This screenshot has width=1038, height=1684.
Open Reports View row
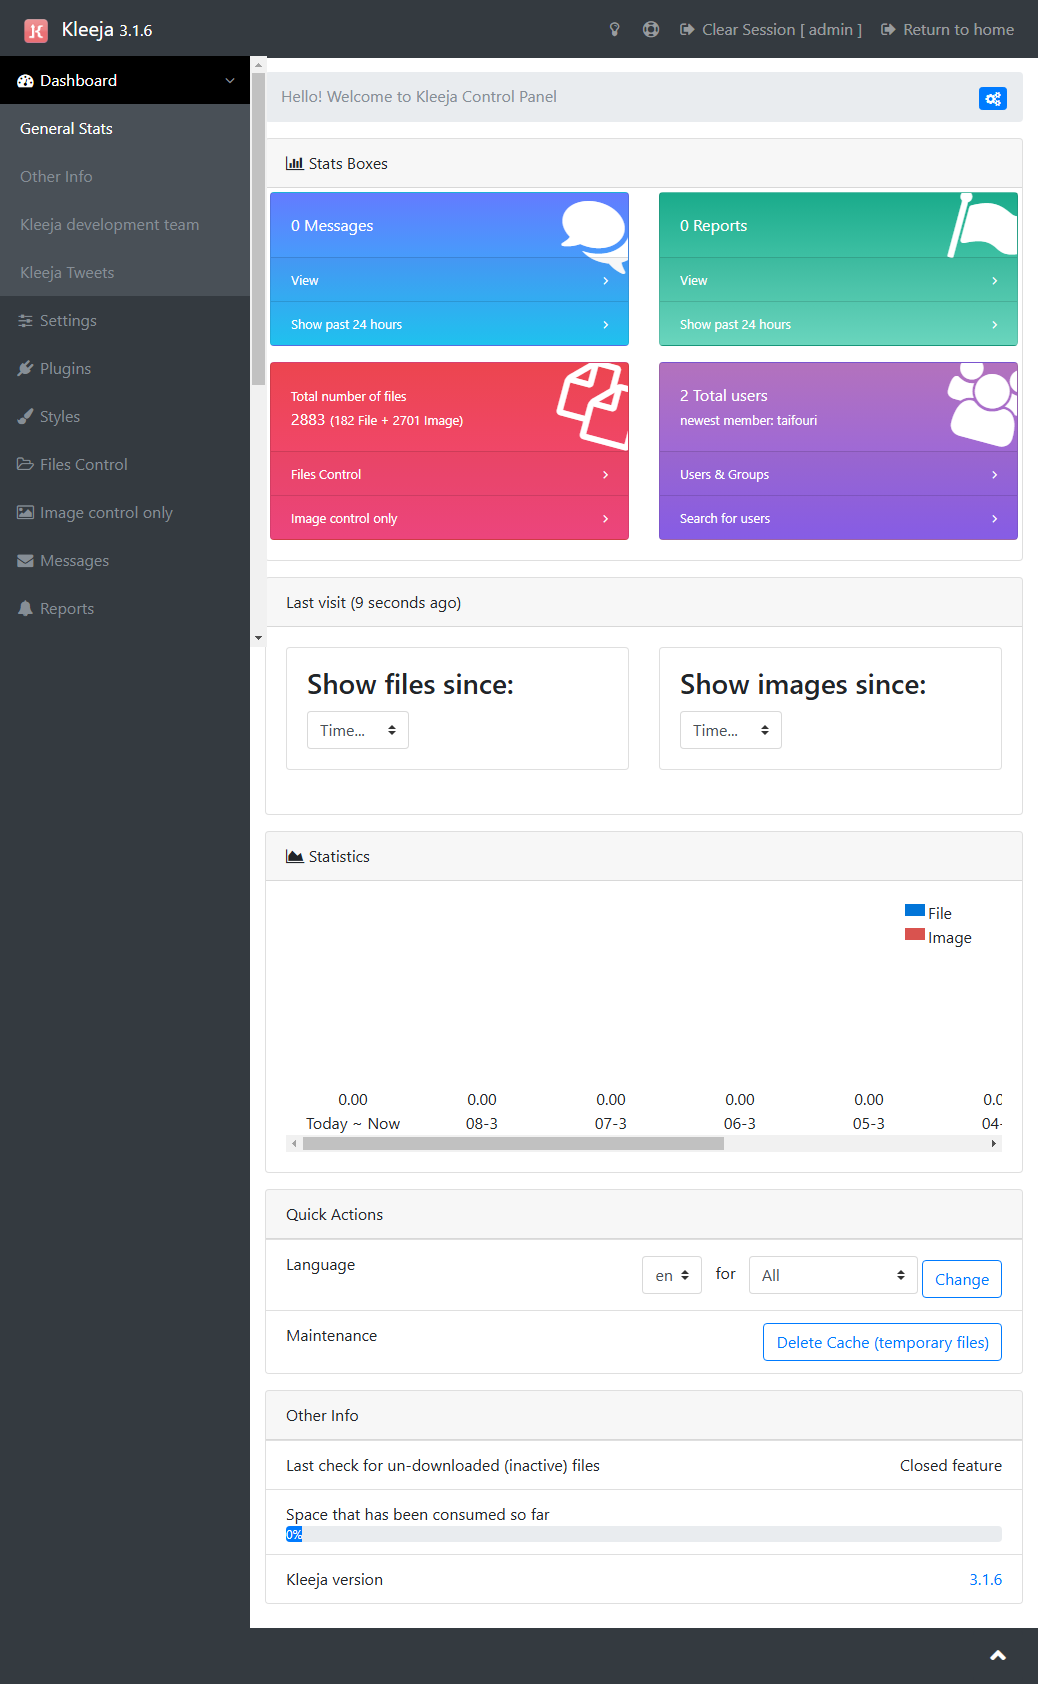click(838, 280)
